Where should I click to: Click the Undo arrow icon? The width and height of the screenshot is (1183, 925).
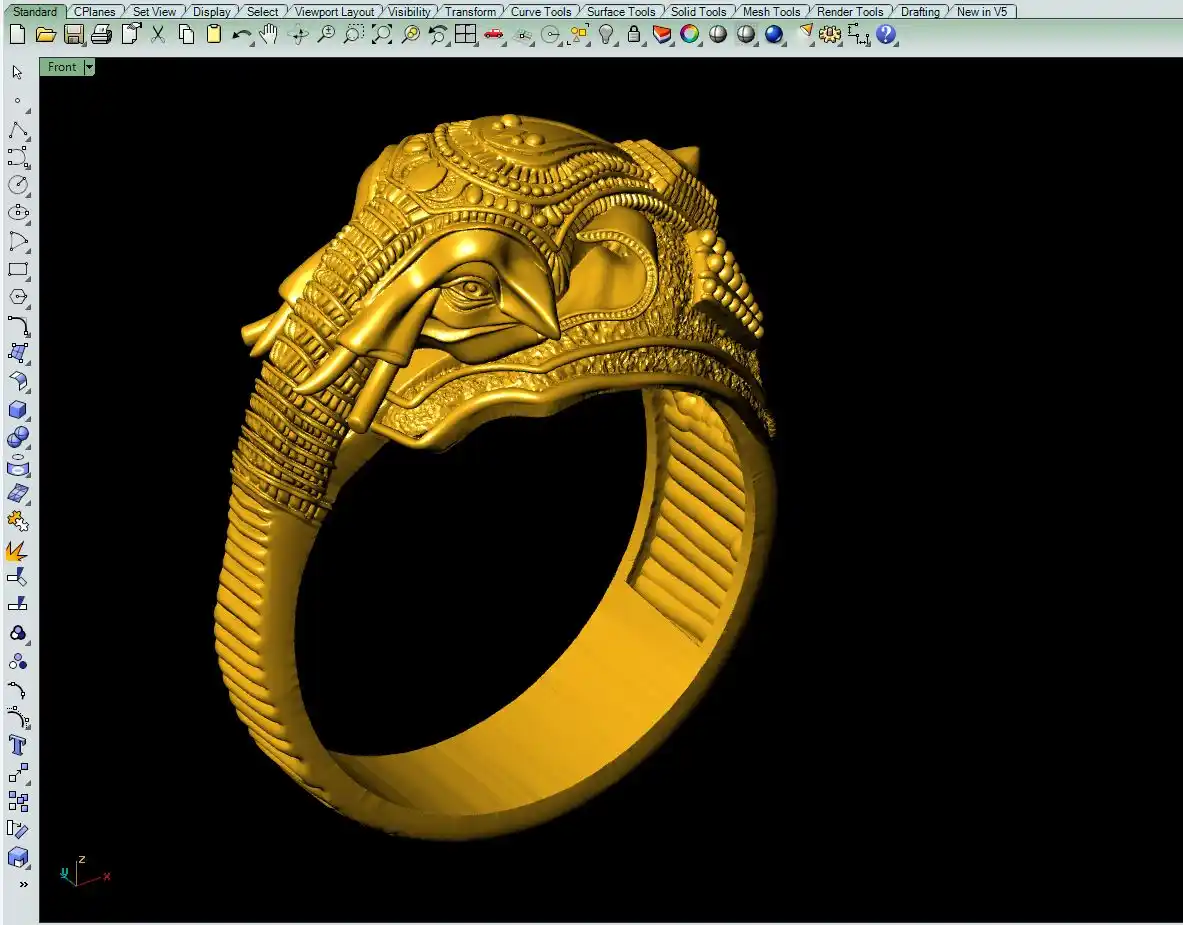[241, 35]
